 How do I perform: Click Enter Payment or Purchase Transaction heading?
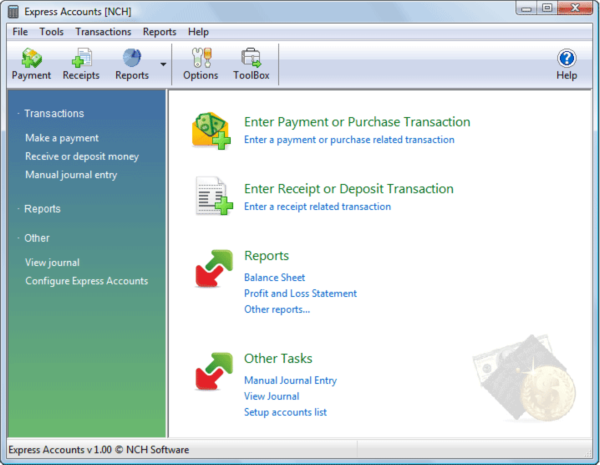click(x=357, y=122)
